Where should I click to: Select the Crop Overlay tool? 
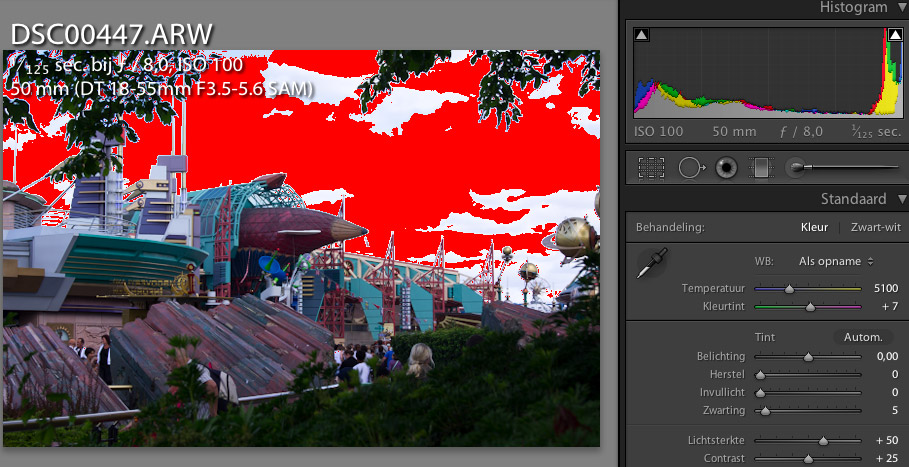pyautogui.click(x=651, y=168)
